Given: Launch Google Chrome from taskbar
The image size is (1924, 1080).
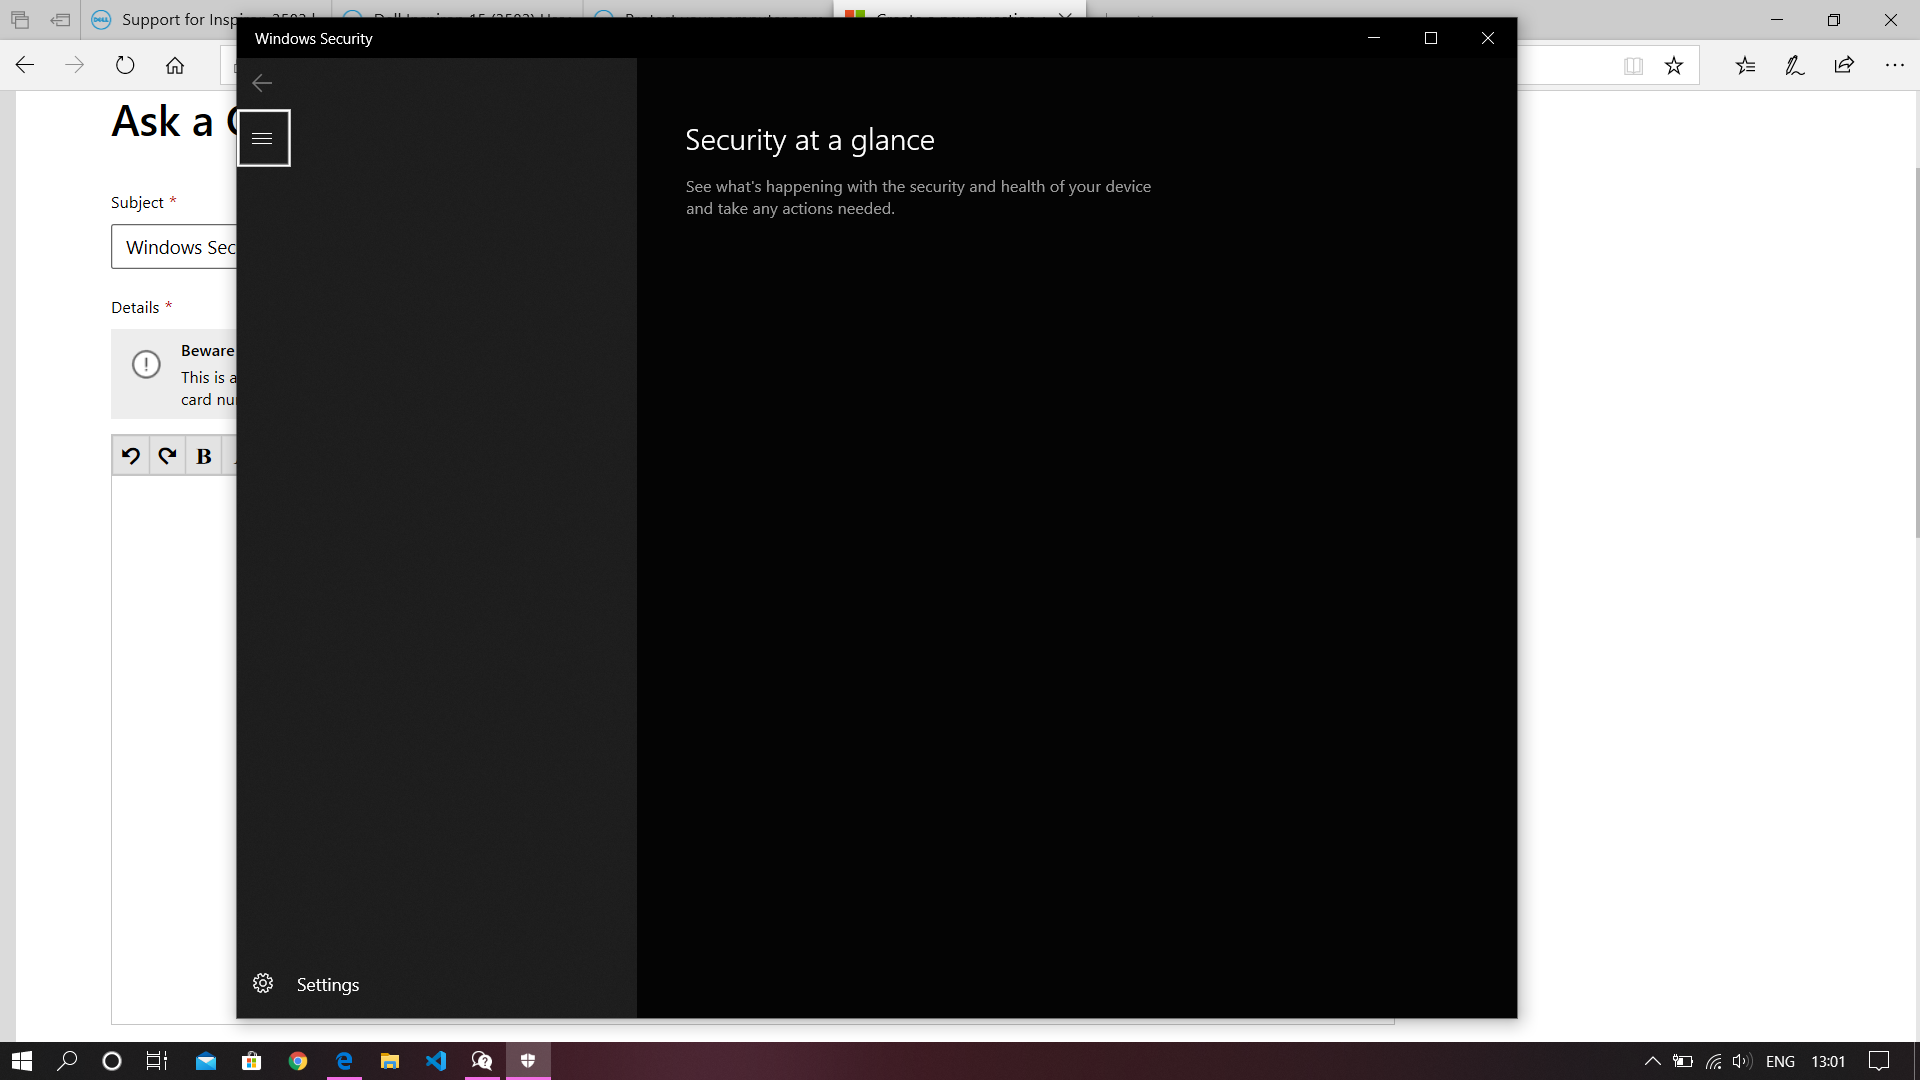Looking at the screenshot, I should (x=298, y=1061).
